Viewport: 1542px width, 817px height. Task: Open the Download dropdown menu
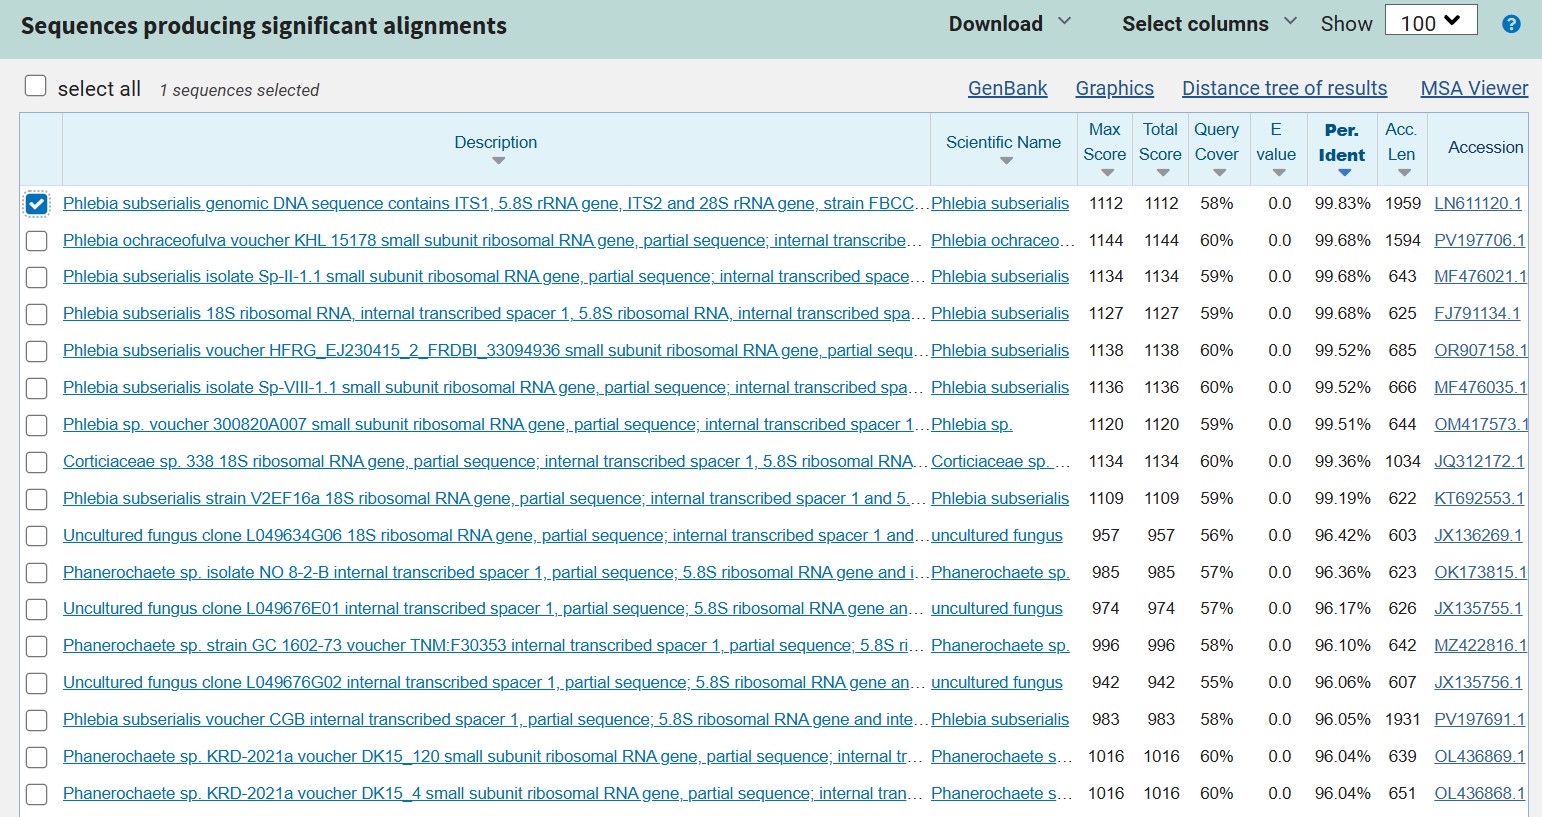1009,24
